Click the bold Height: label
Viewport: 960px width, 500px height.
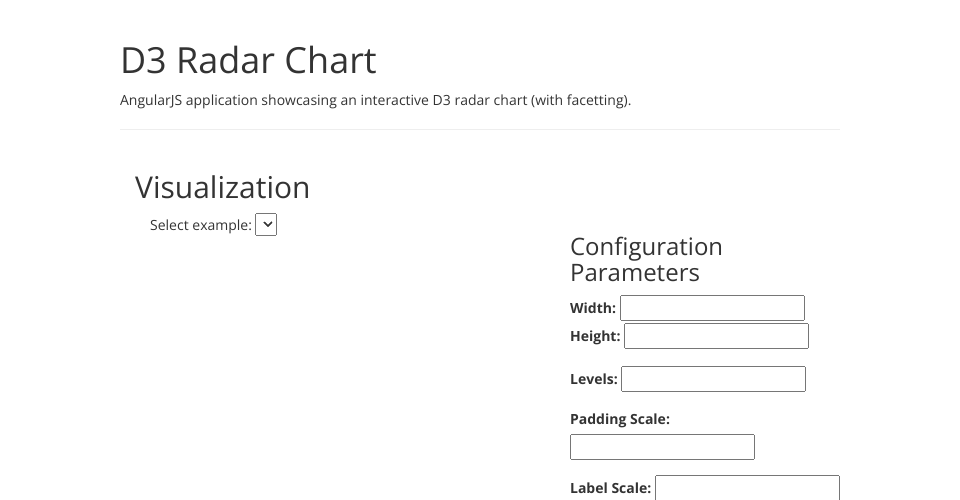click(595, 336)
